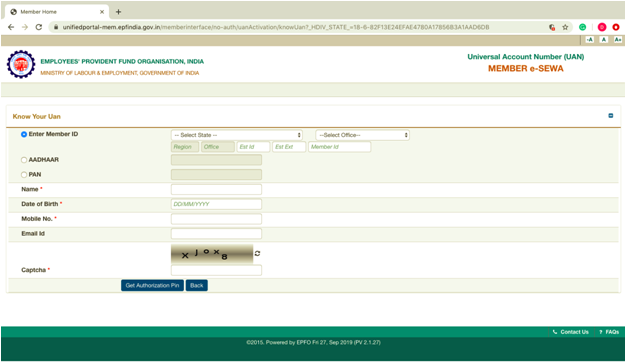
Task: Click the Know Your Uan heading text
Action: pos(37,116)
